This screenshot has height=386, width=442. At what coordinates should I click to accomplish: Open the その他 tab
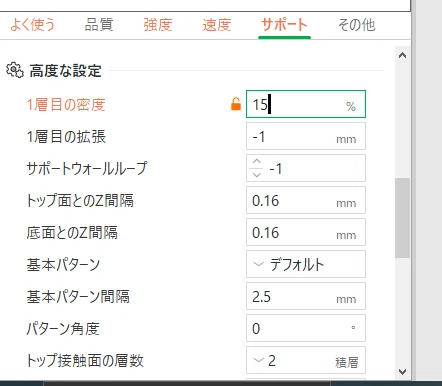pos(356,25)
